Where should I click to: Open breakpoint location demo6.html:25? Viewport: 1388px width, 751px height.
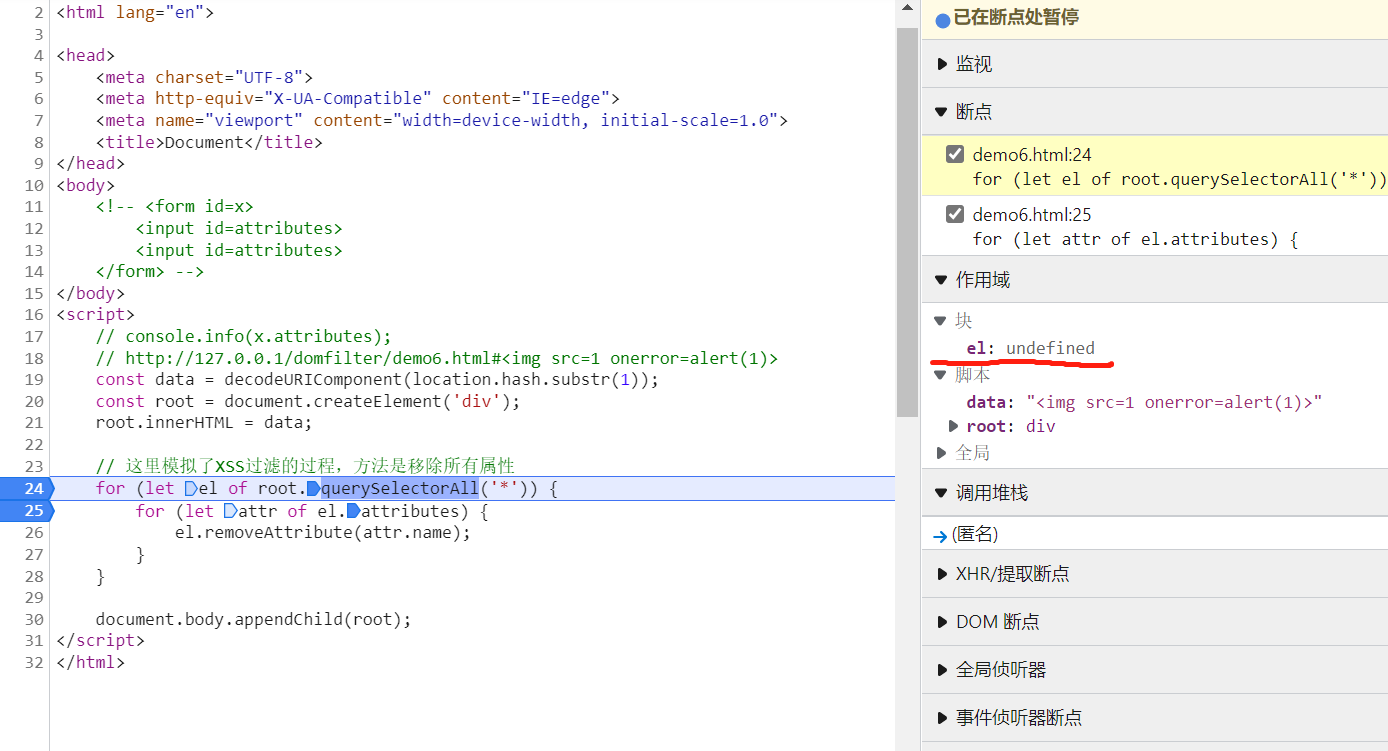(1032, 214)
